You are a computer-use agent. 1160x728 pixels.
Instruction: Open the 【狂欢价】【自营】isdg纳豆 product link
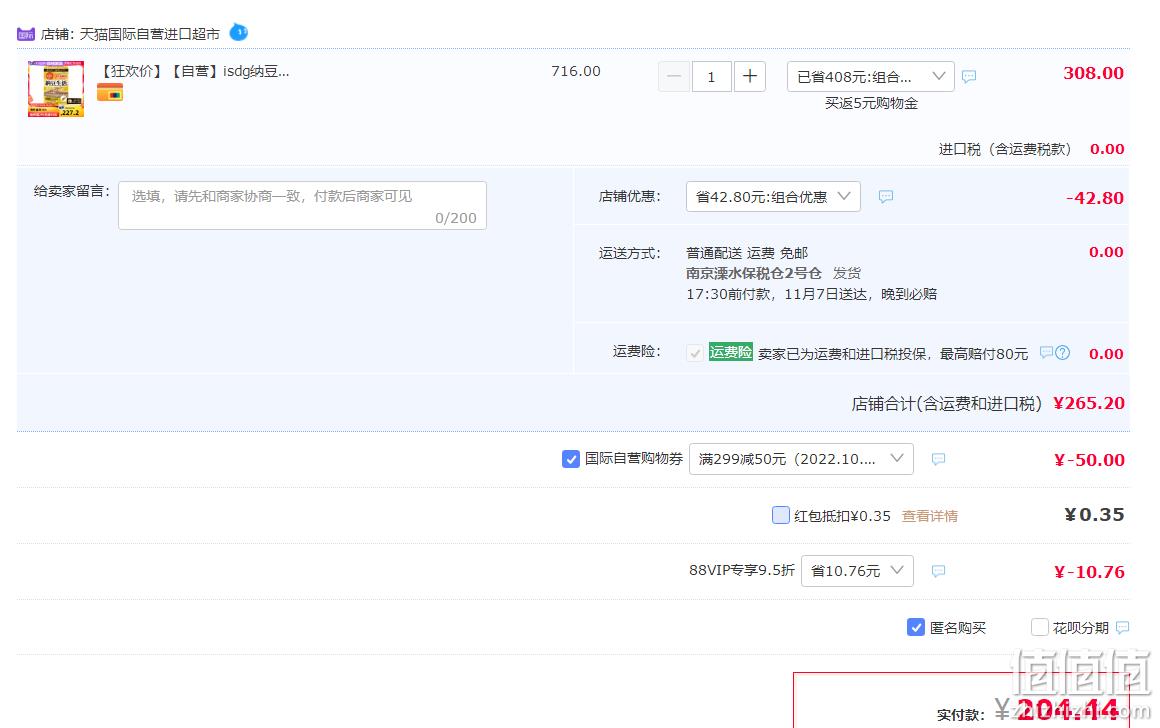pyautogui.click(x=195, y=71)
